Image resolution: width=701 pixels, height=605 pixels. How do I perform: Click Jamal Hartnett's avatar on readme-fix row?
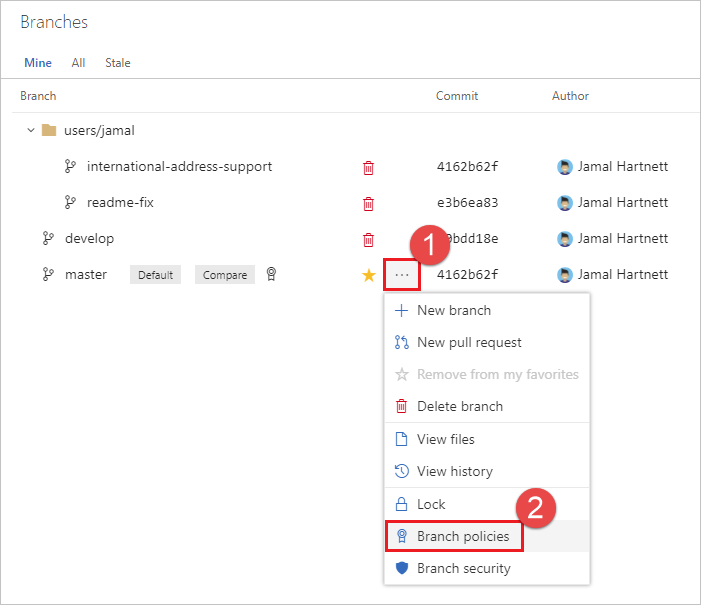564,203
